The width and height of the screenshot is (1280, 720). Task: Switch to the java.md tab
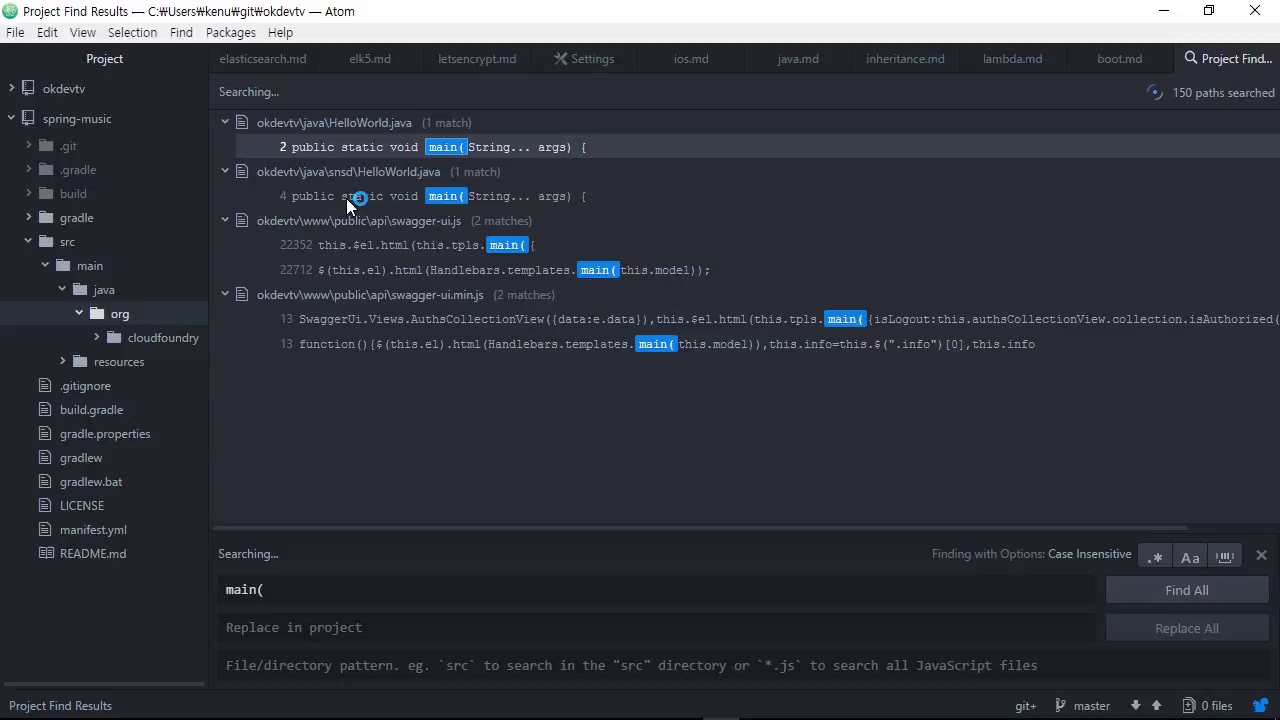tap(798, 59)
